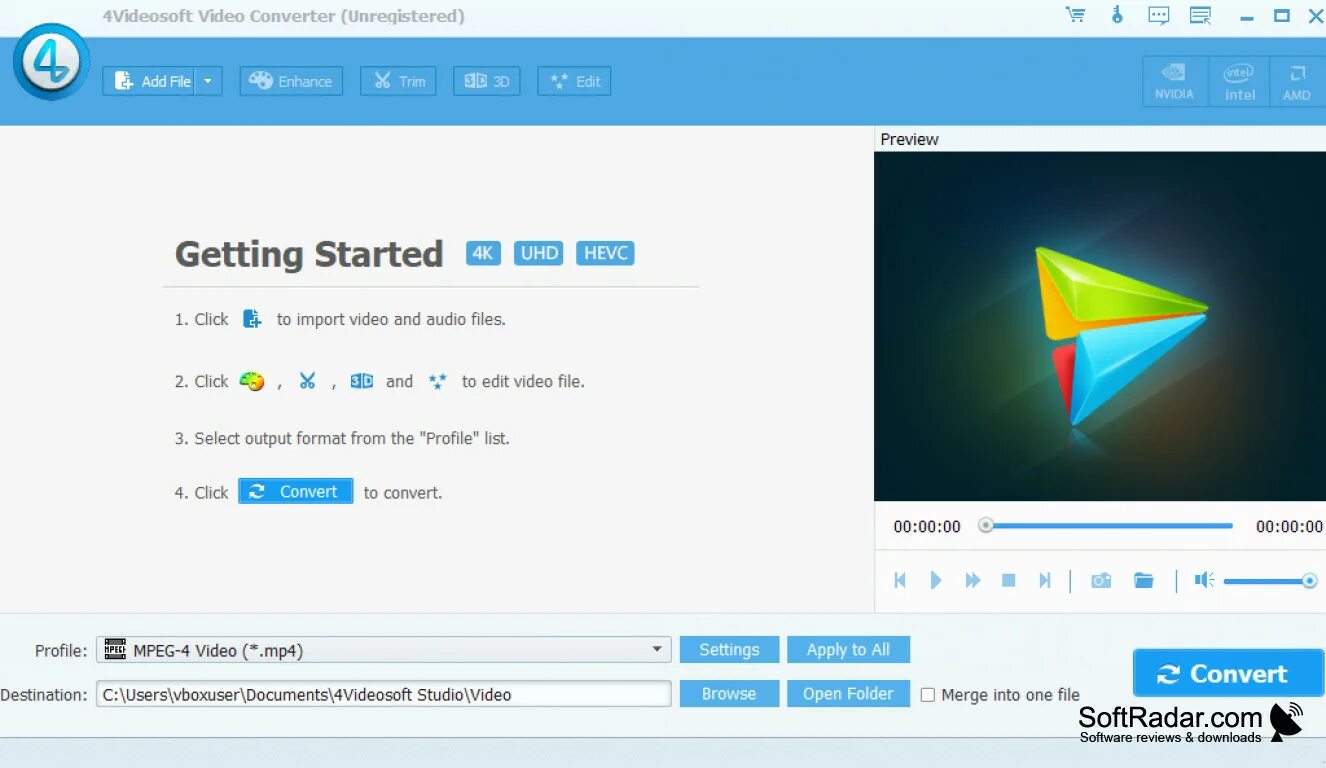1326x768 pixels.
Task: Click Convert button in Getting Started step 4
Action: tap(295, 491)
